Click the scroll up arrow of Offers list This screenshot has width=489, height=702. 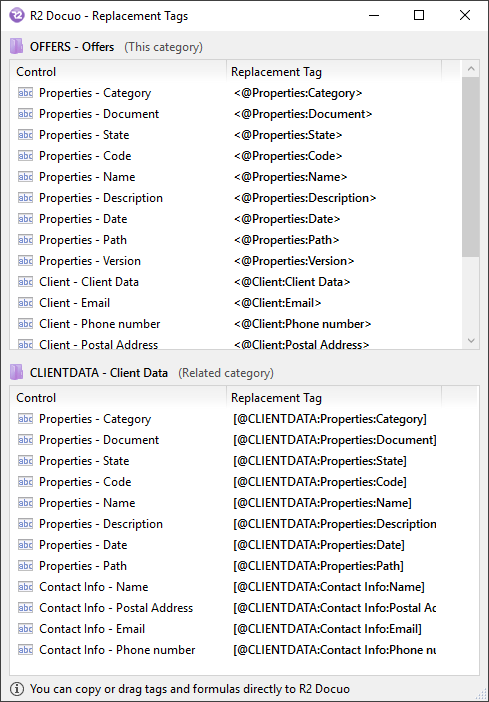(x=470, y=69)
